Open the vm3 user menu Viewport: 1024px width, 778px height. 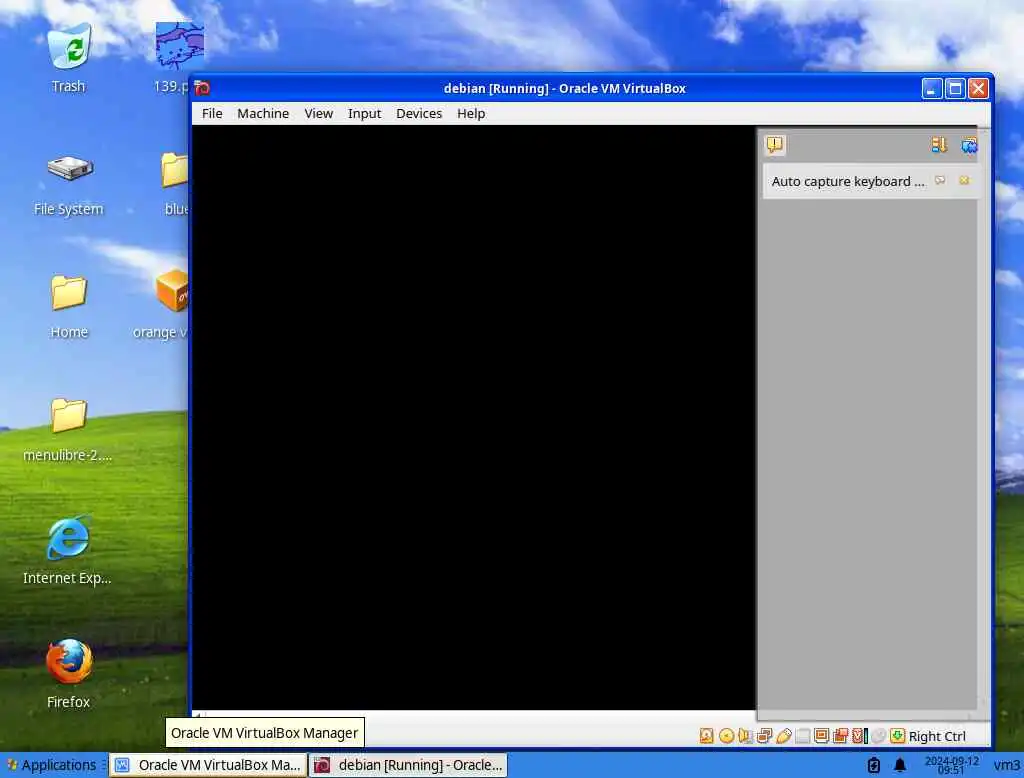(x=1006, y=764)
